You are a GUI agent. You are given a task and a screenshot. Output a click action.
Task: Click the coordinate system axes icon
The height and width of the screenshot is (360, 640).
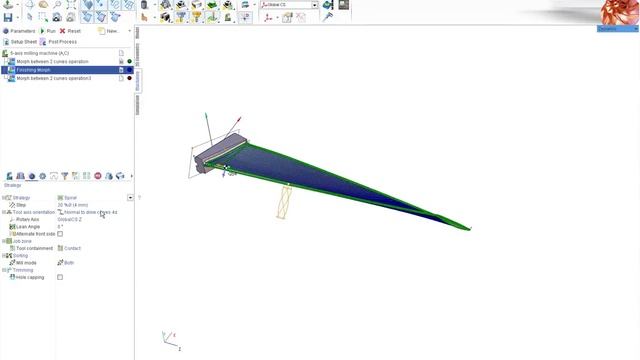point(268,18)
